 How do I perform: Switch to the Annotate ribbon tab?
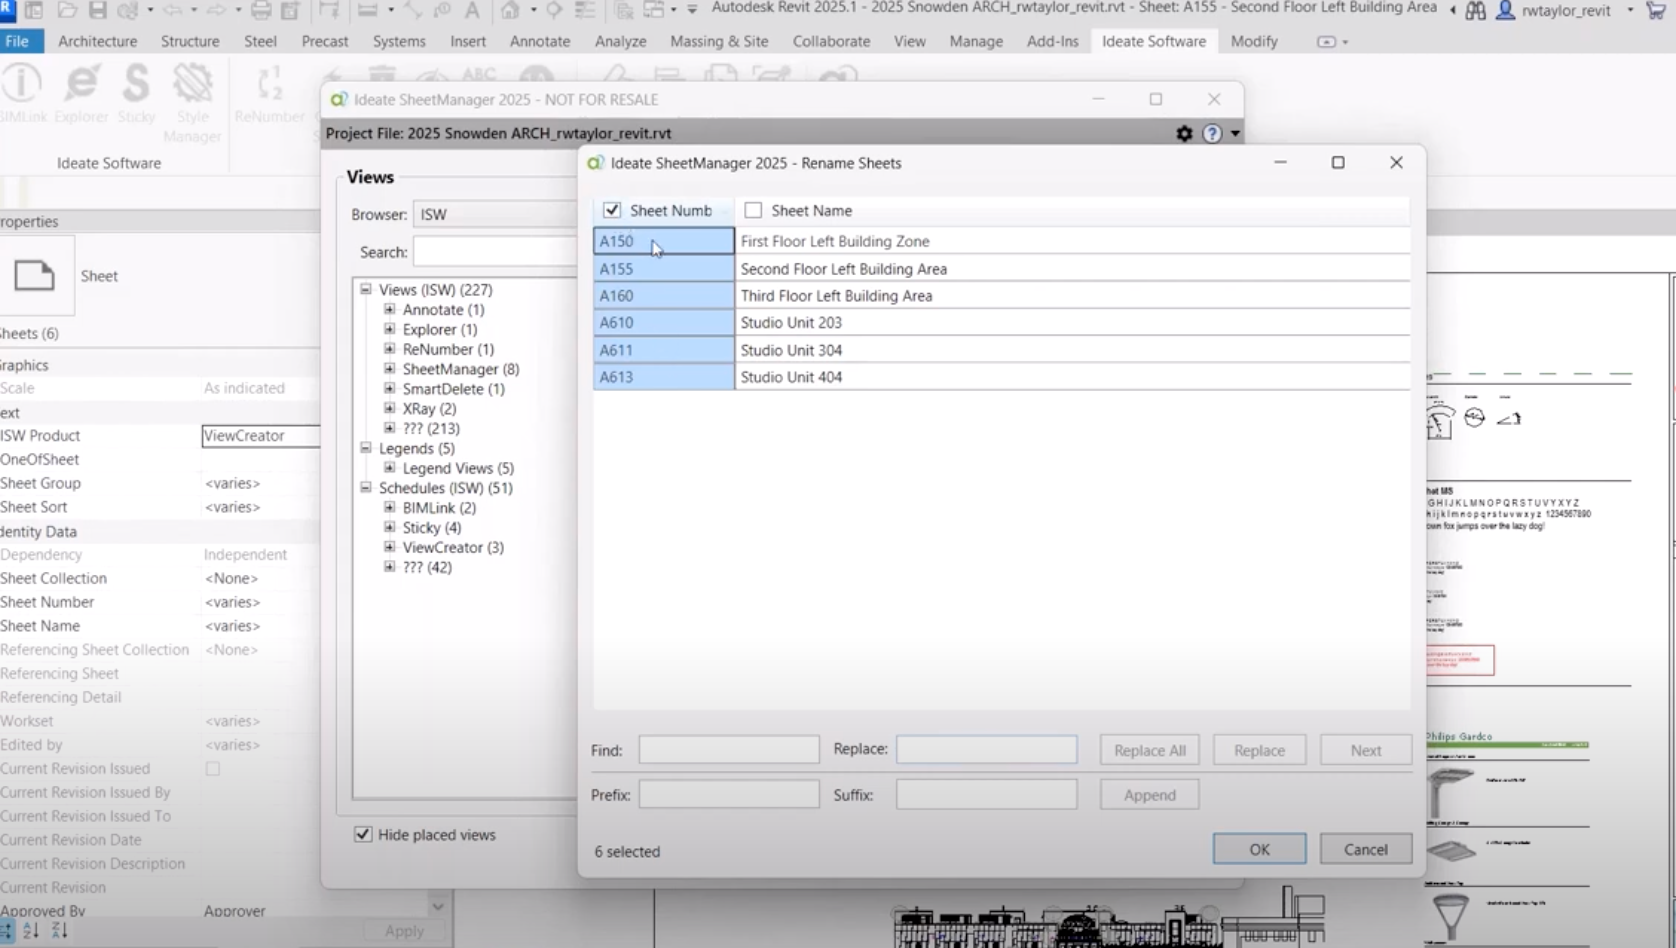tap(540, 41)
